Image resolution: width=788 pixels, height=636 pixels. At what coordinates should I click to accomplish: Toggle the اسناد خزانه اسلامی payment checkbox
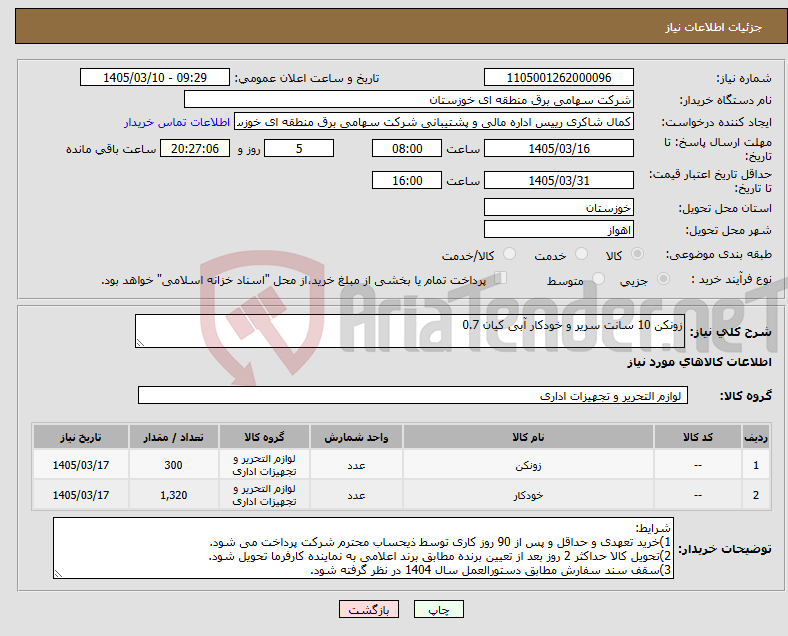(x=501, y=277)
